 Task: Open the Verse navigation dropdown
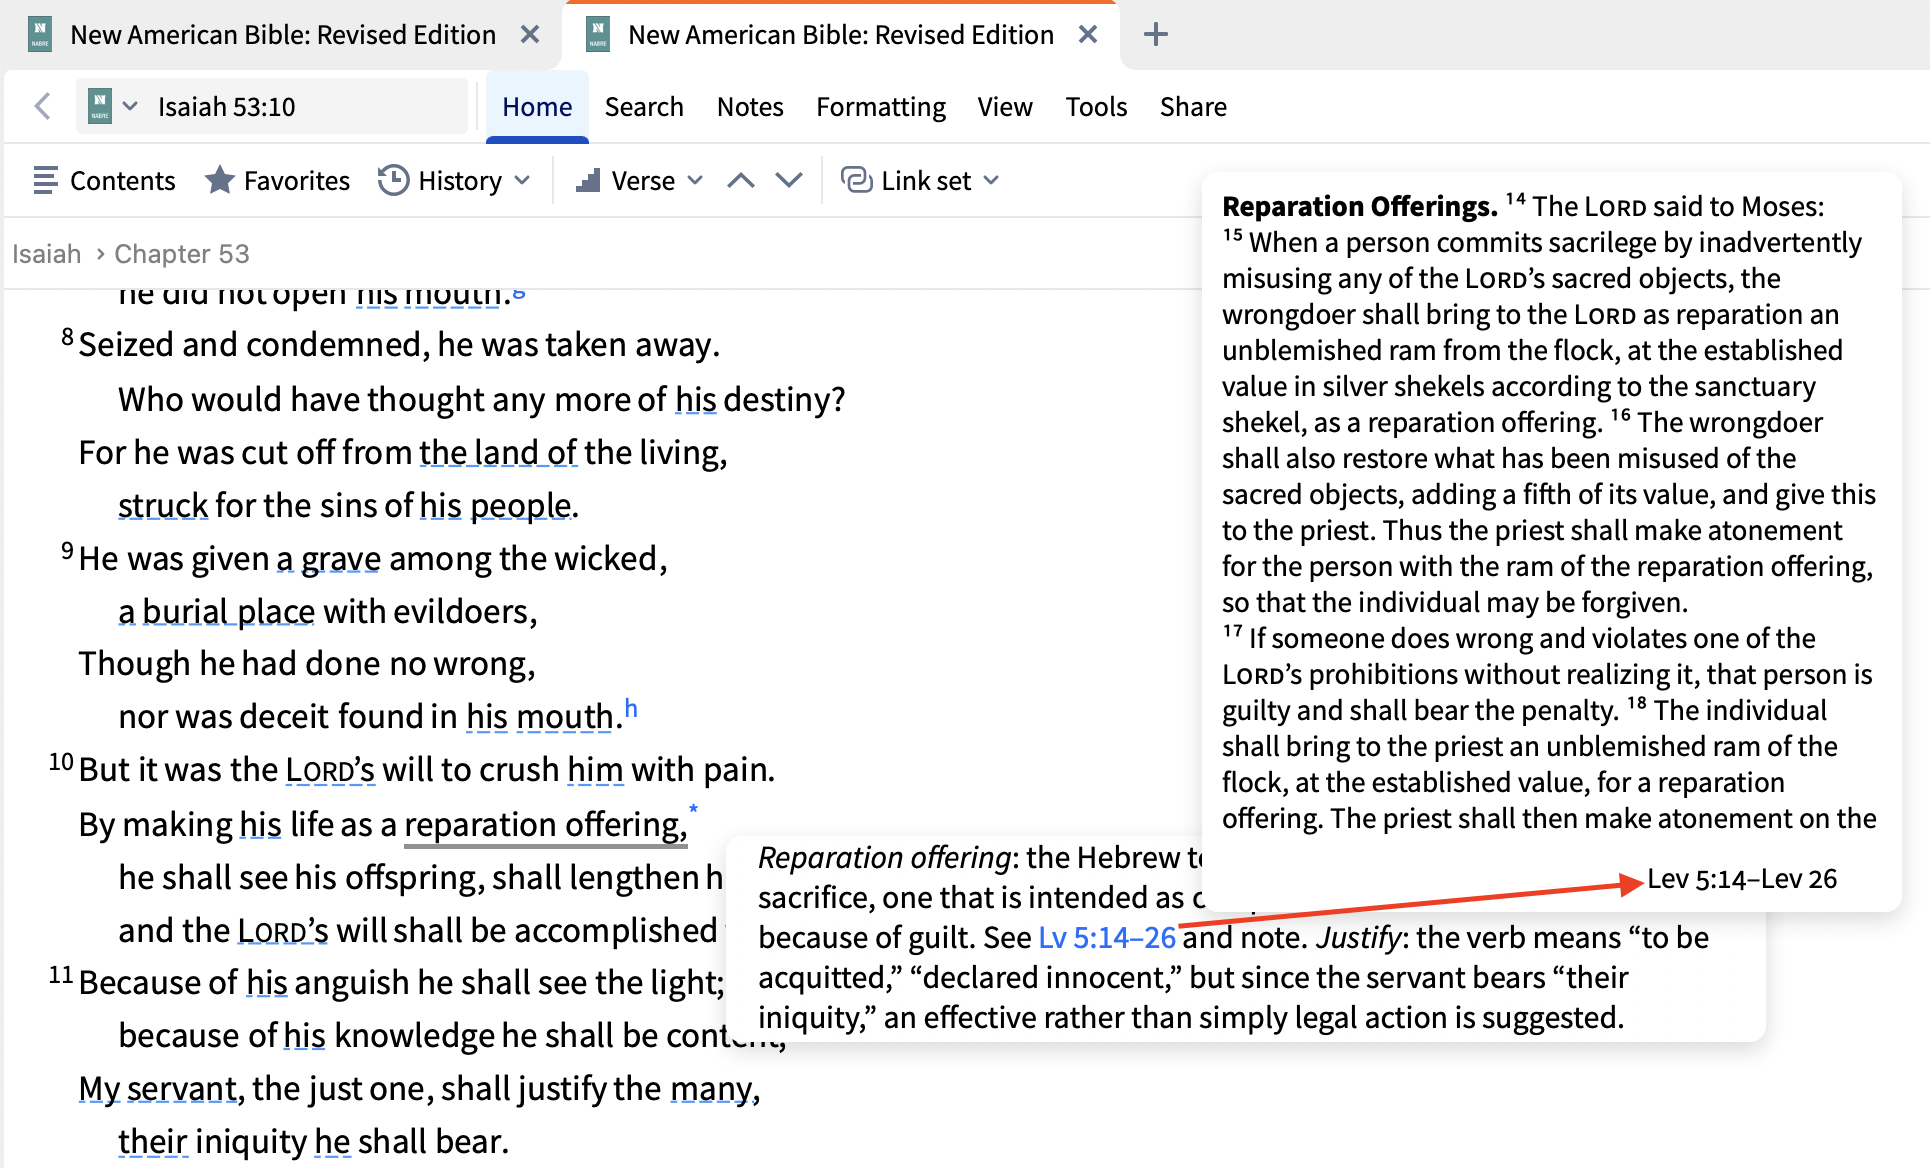[640, 180]
